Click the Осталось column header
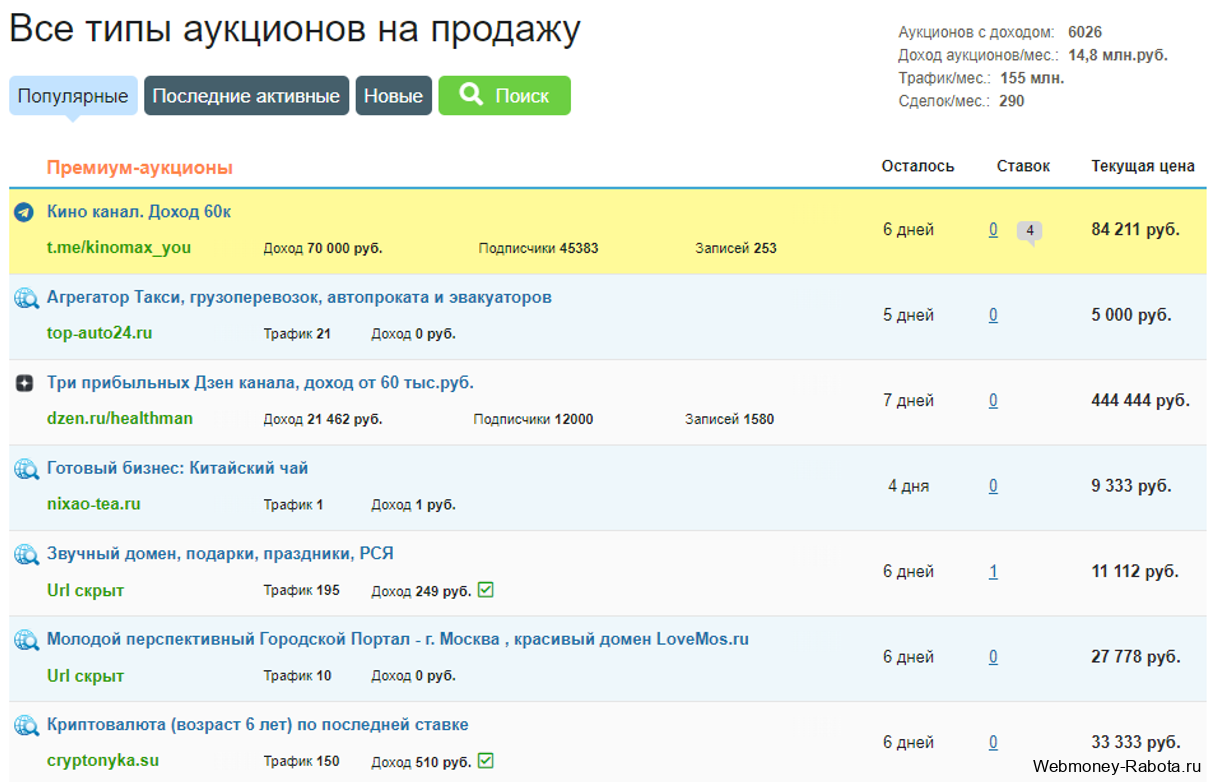 point(918,167)
